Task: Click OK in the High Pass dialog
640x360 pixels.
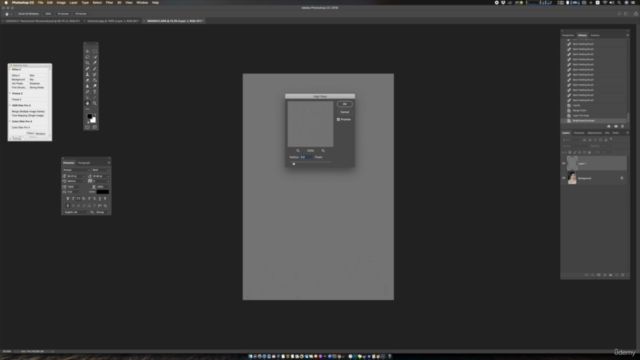Action: click(x=344, y=104)
